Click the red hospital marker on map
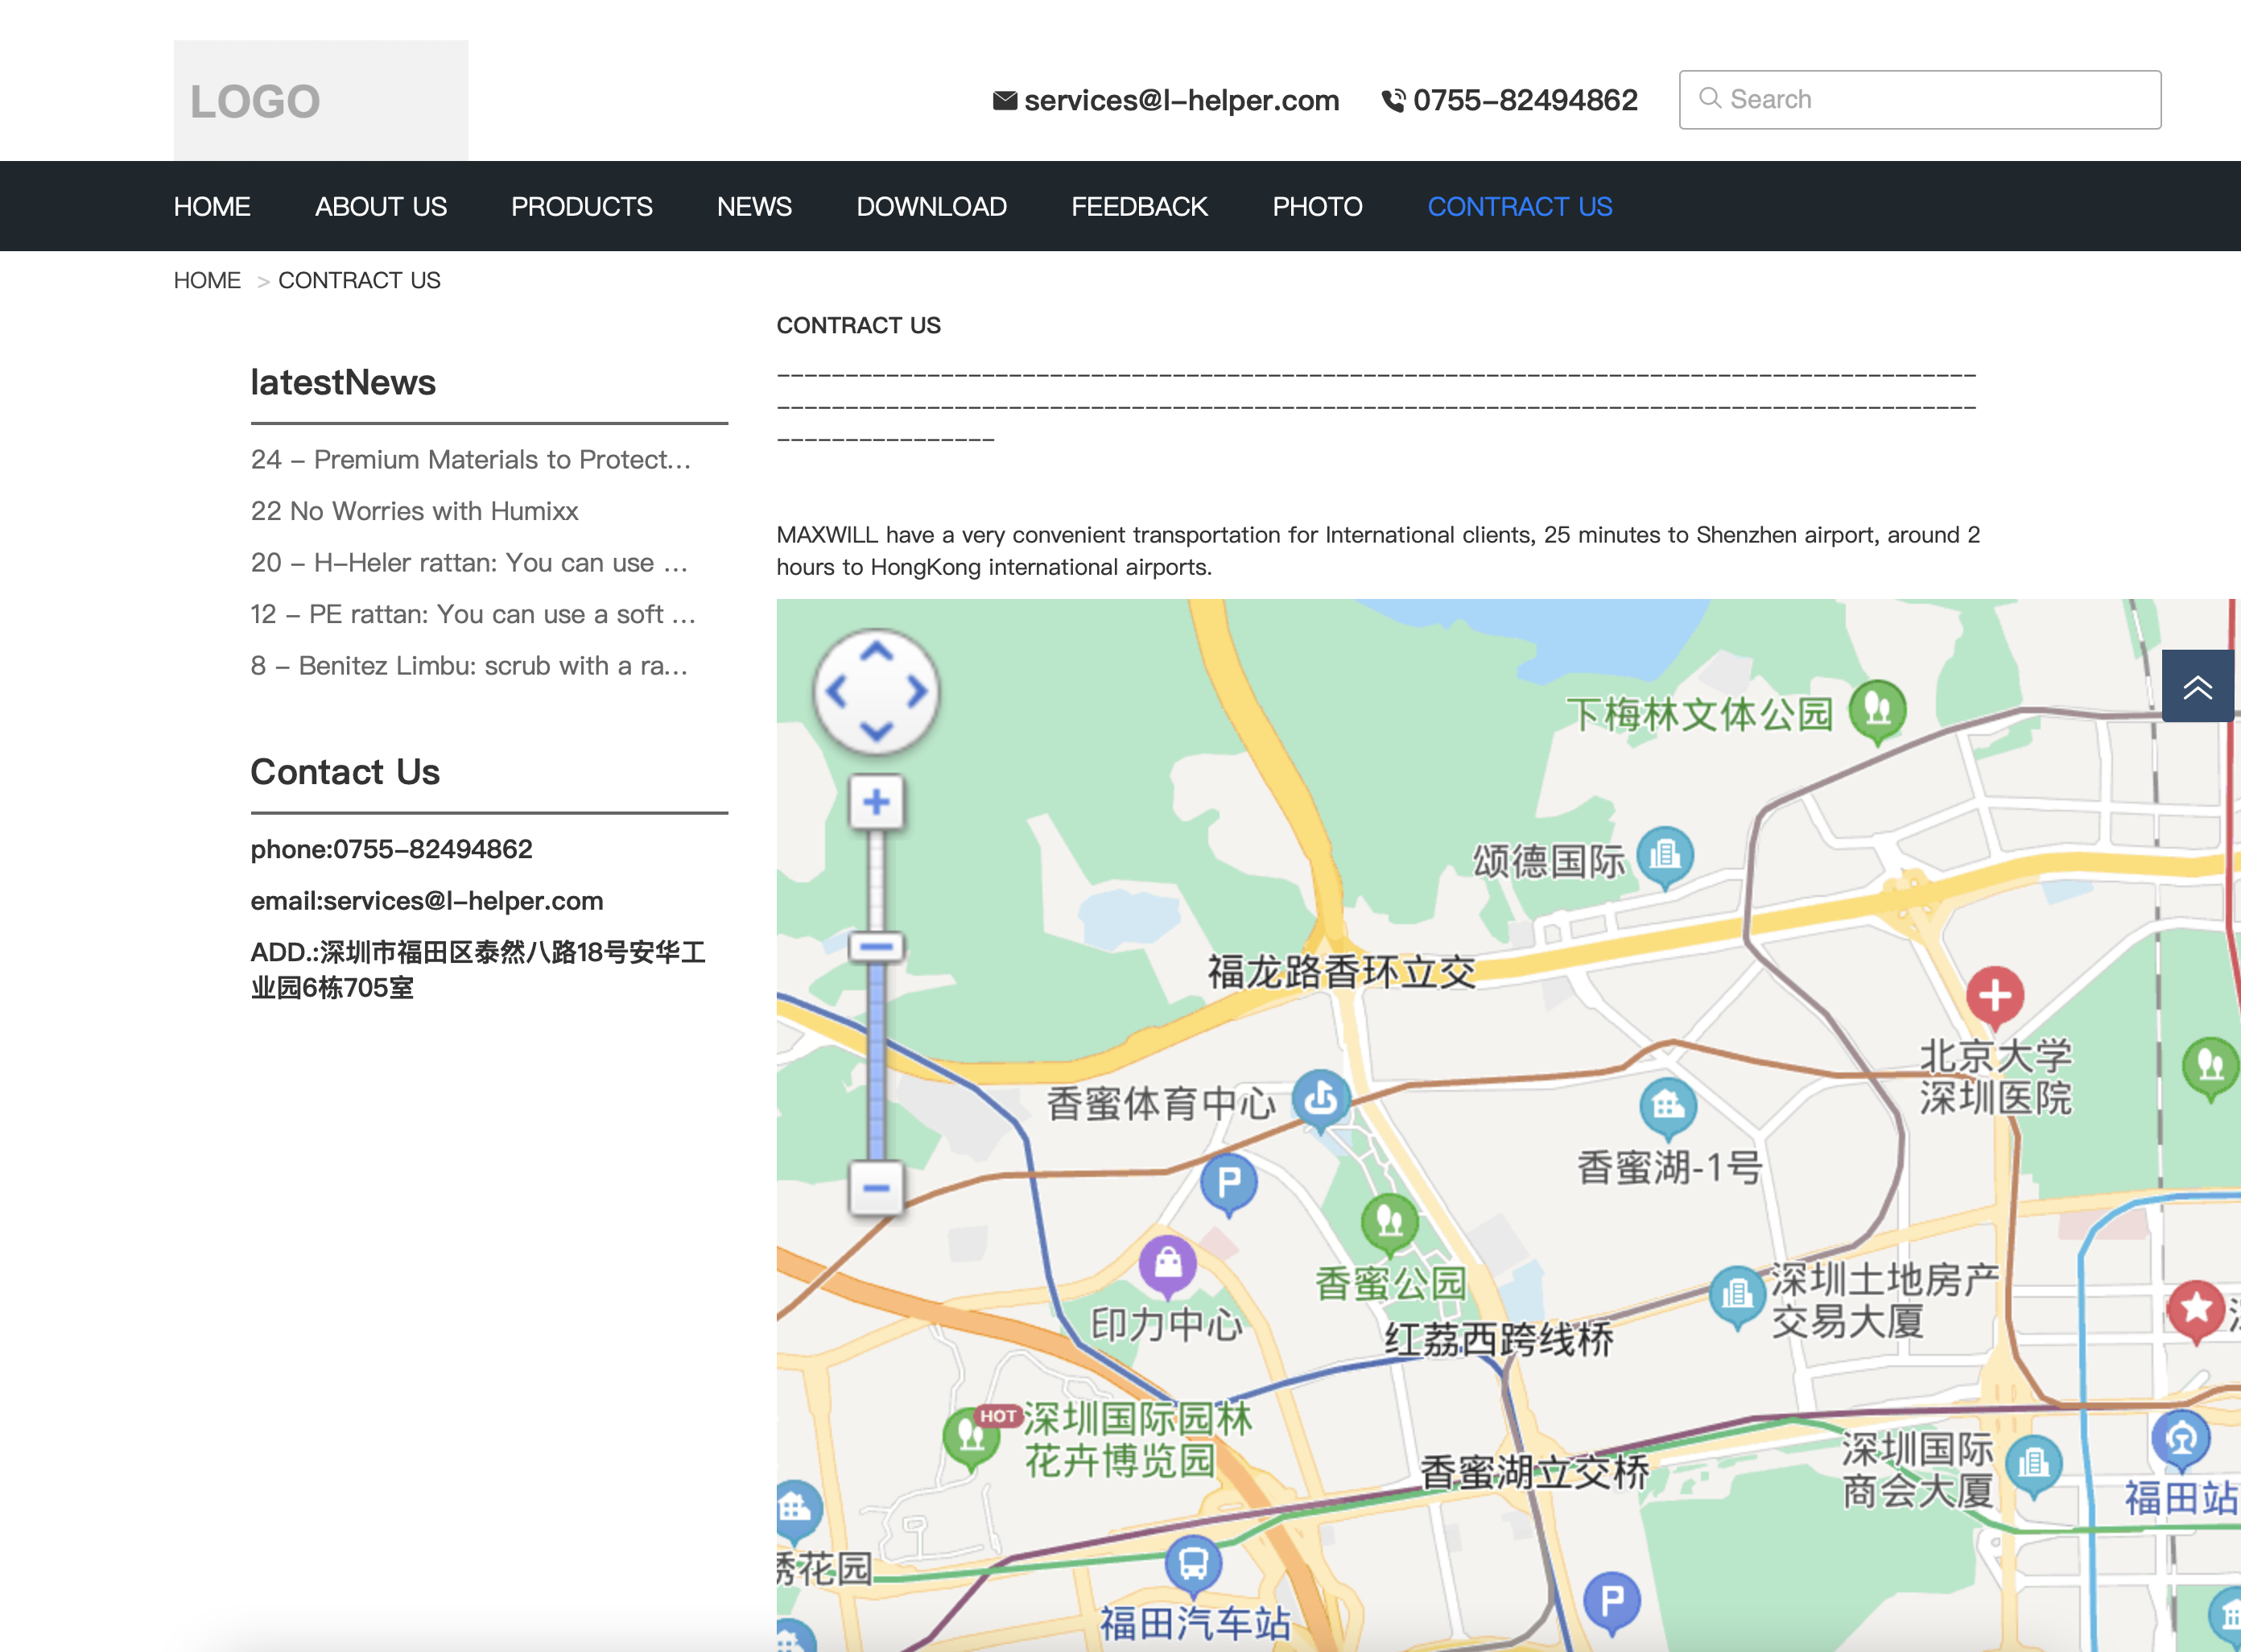Viewport: 2241px width, 1652px height. [x=1994, y=996]
